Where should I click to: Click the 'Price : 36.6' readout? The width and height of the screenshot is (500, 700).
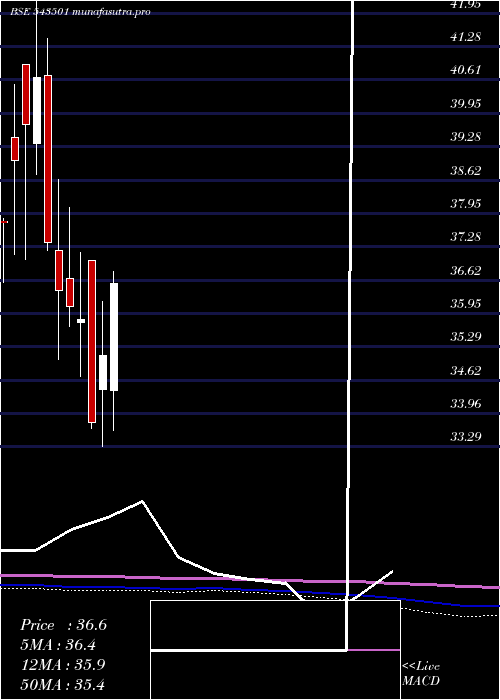click(63, 625)
